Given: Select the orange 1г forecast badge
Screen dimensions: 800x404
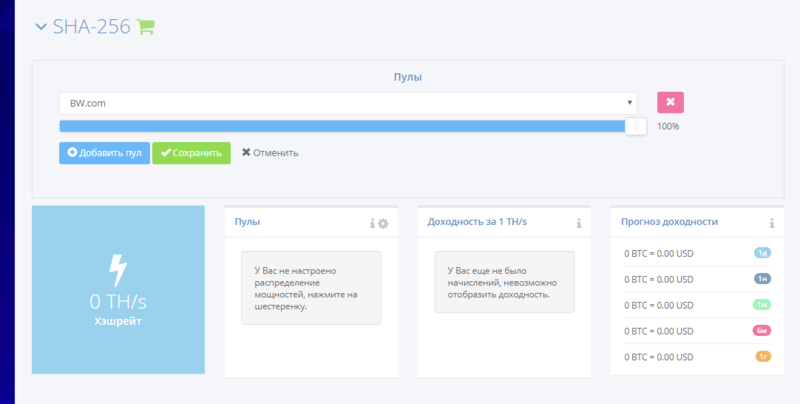Looking at the screenshot, I should click(762, 357).
